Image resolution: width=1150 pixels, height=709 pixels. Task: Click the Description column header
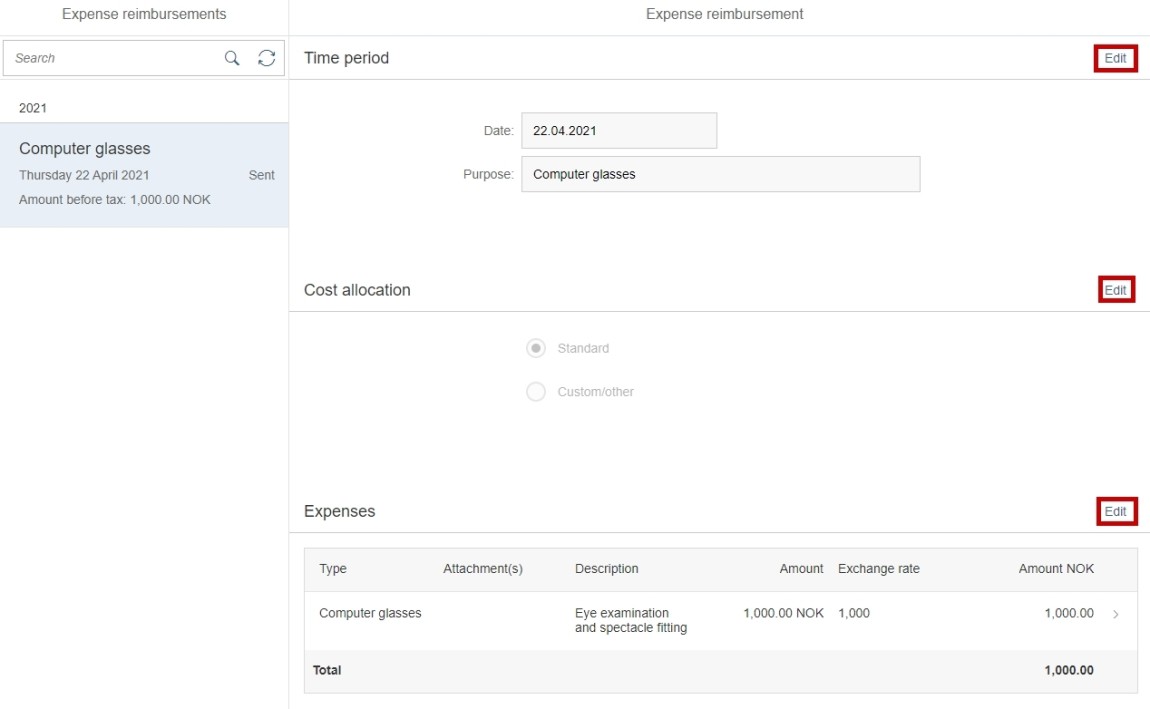tap(607, 569)
